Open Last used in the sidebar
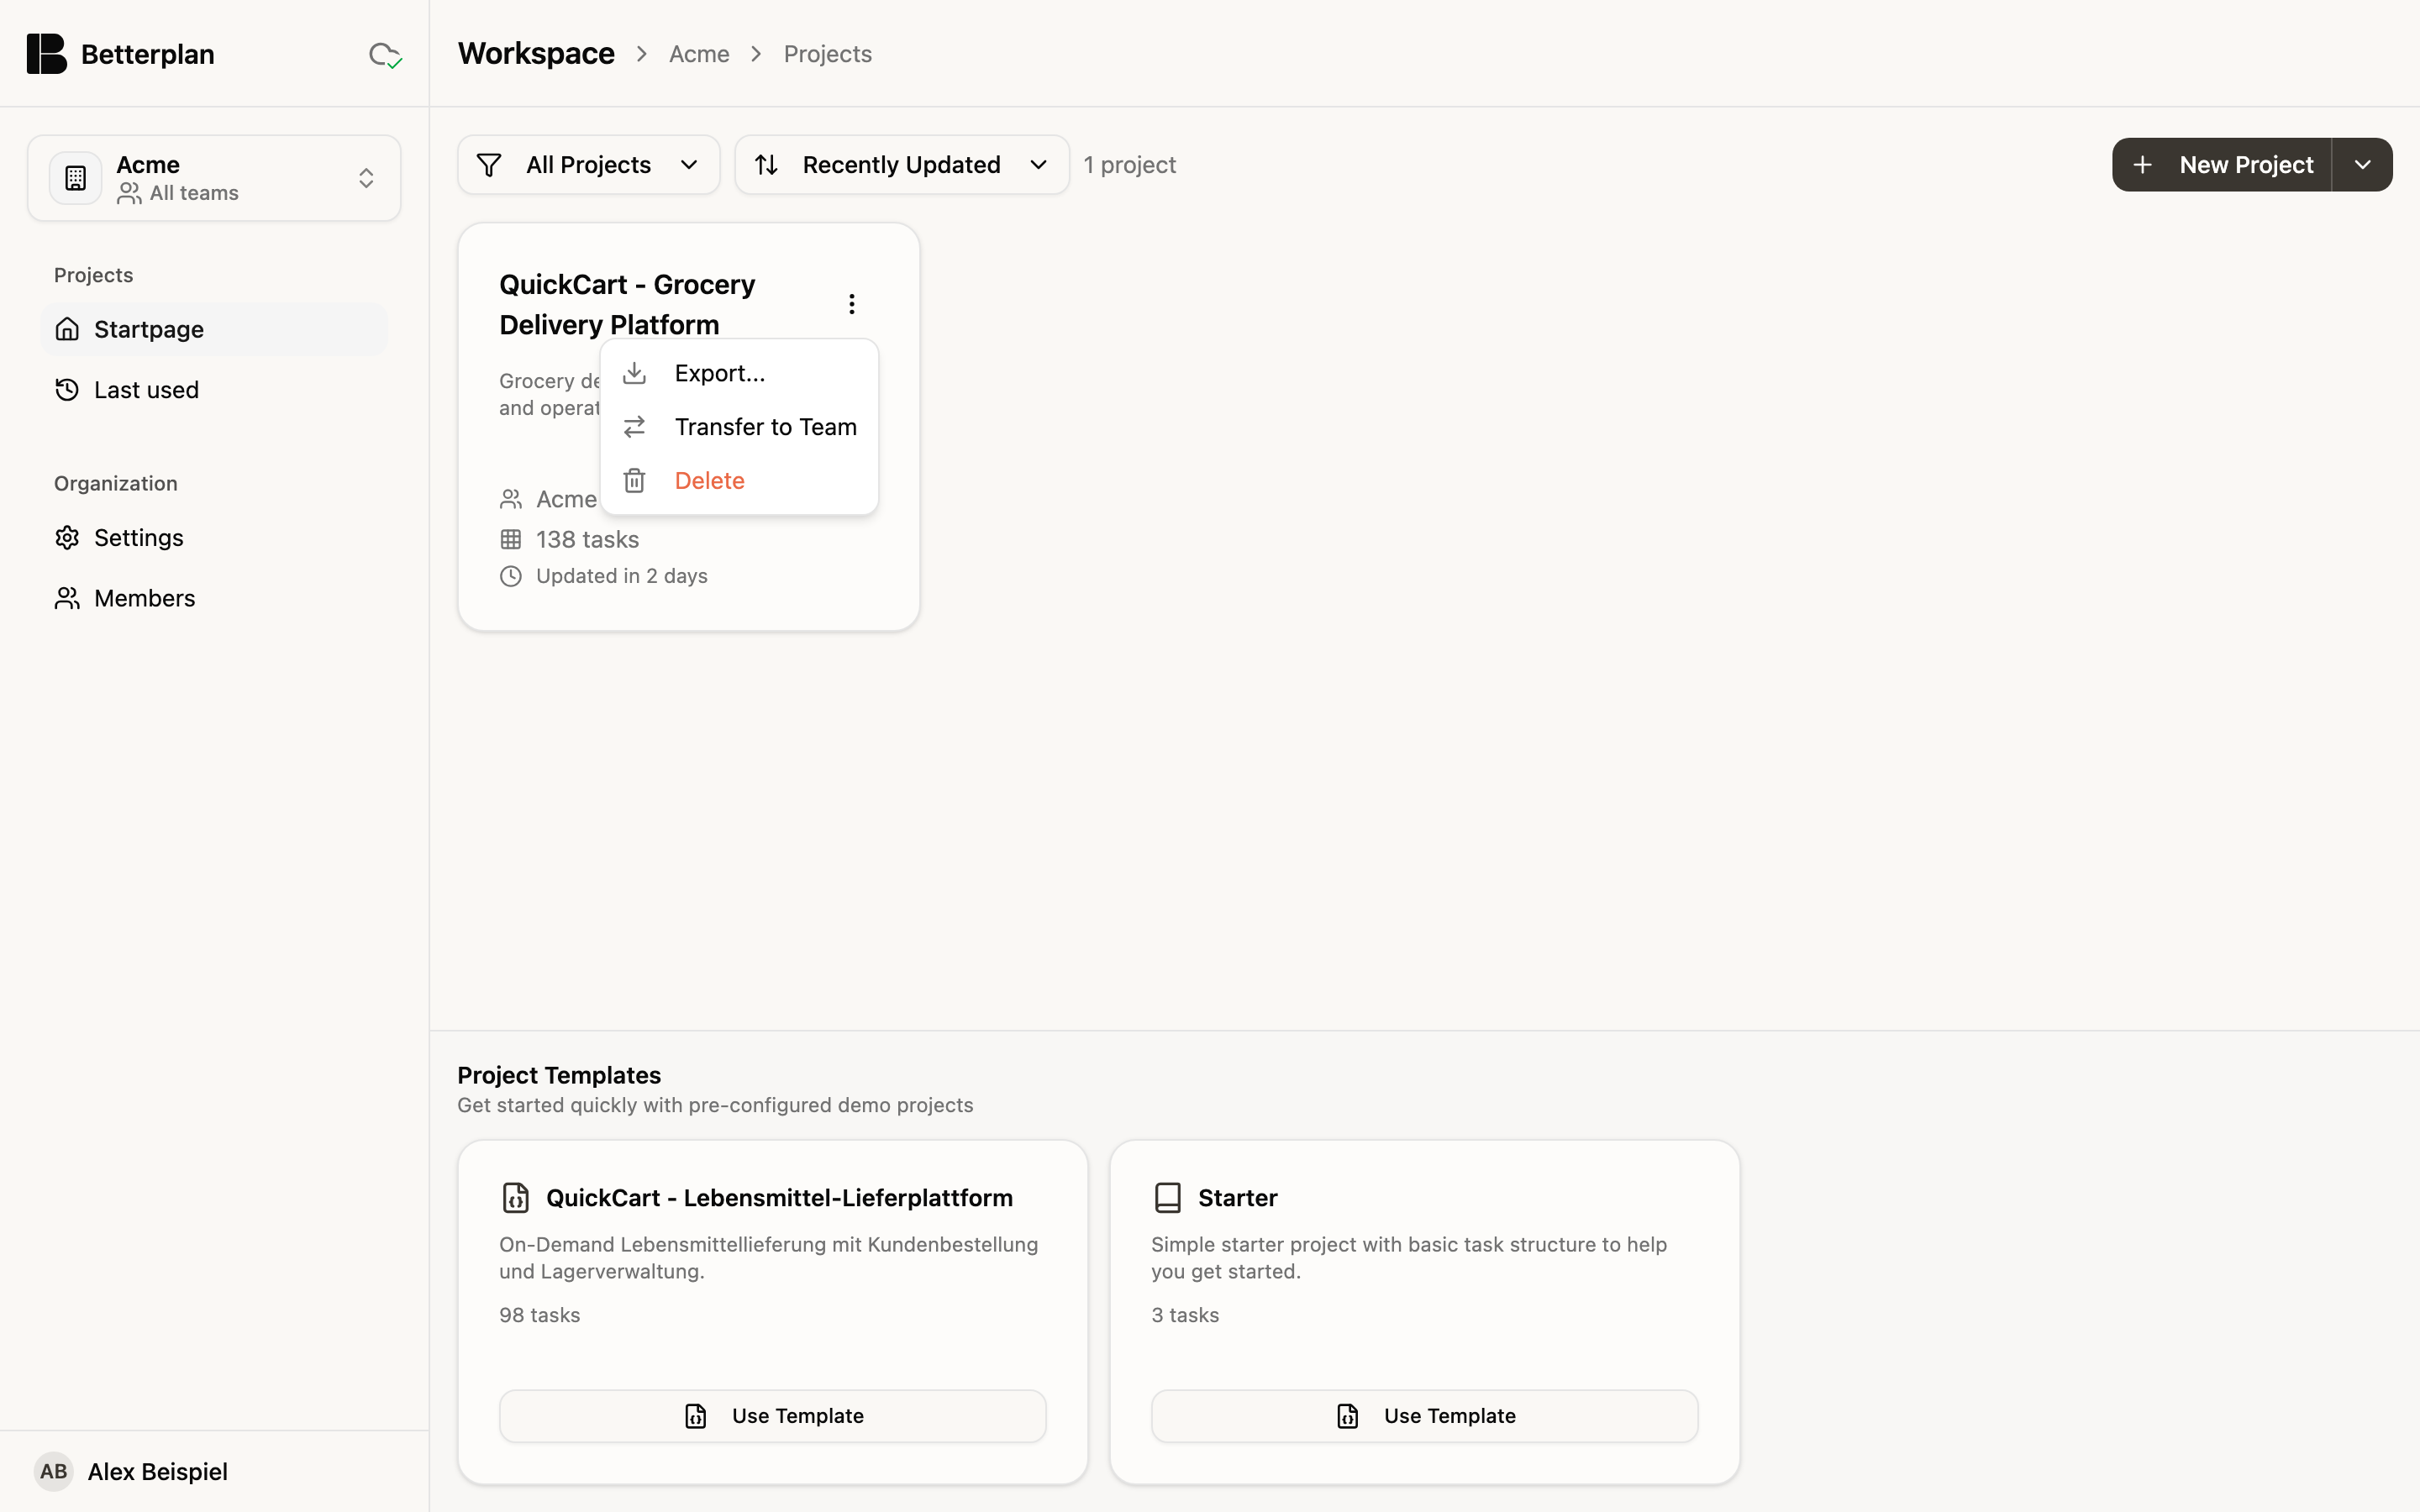The height and width of the screenshot is (1512, 2420). tap(214, 390)
